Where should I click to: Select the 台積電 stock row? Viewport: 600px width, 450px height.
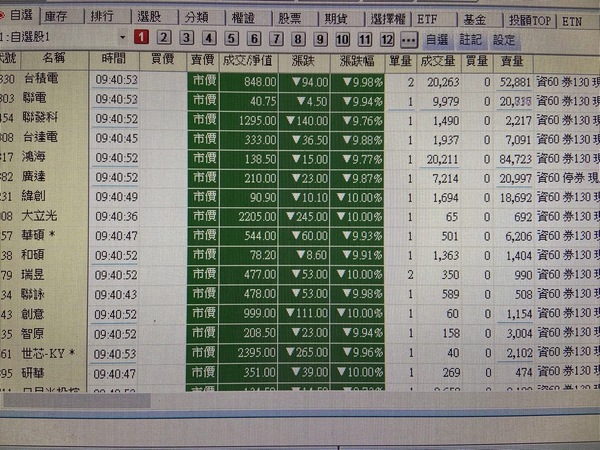pyautogui.click(x=300, y=81)
